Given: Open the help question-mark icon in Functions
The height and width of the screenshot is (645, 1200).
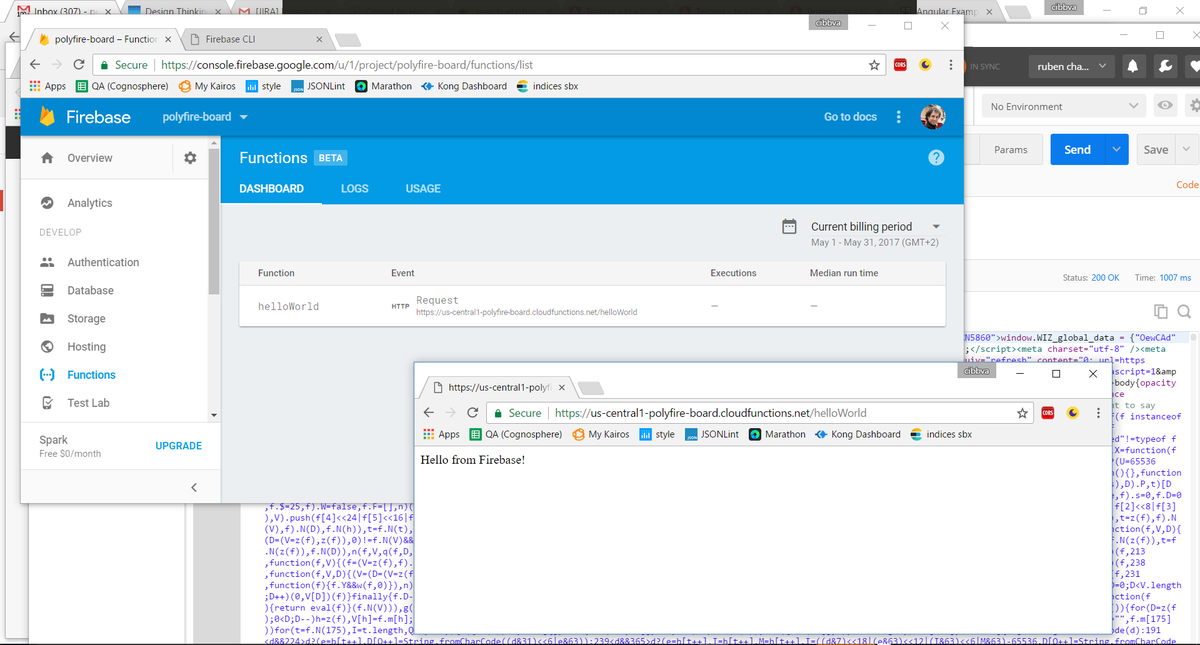Looking at the screenshot, I should click(x=936, y=158).
